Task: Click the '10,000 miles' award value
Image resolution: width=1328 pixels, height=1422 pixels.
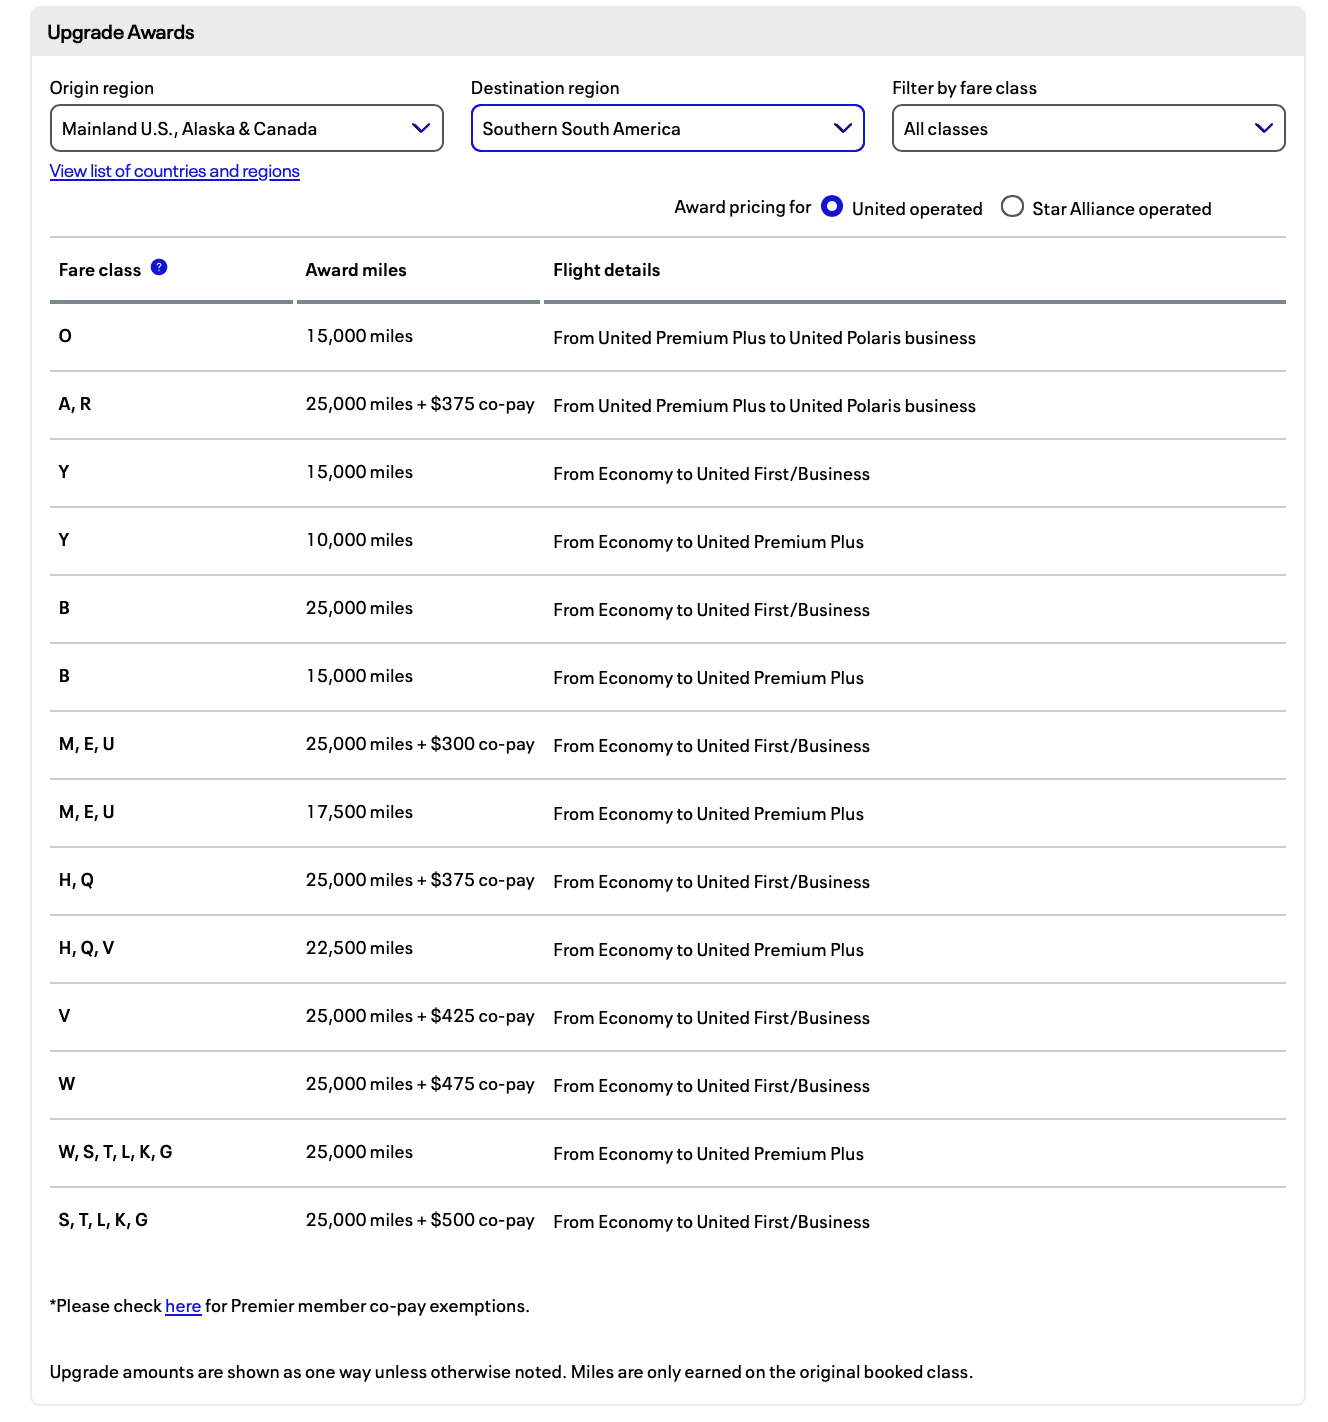Action: [x=359, y=540]
